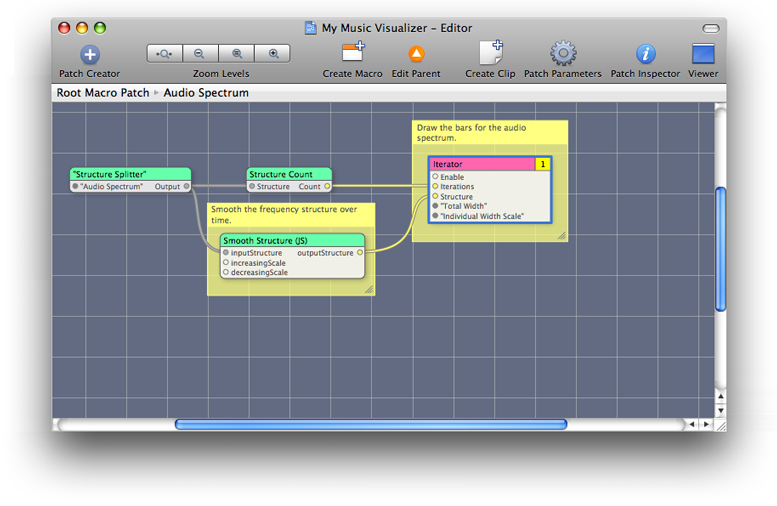Open the Patch Creator
Image resolution: width=777 pixels, height=506 pixels.
(x=89, y=55)
